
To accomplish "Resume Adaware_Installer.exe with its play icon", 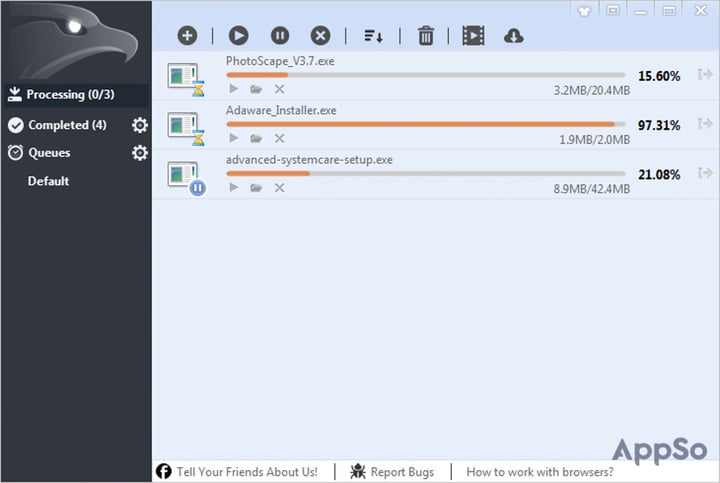I will point(234,138).
